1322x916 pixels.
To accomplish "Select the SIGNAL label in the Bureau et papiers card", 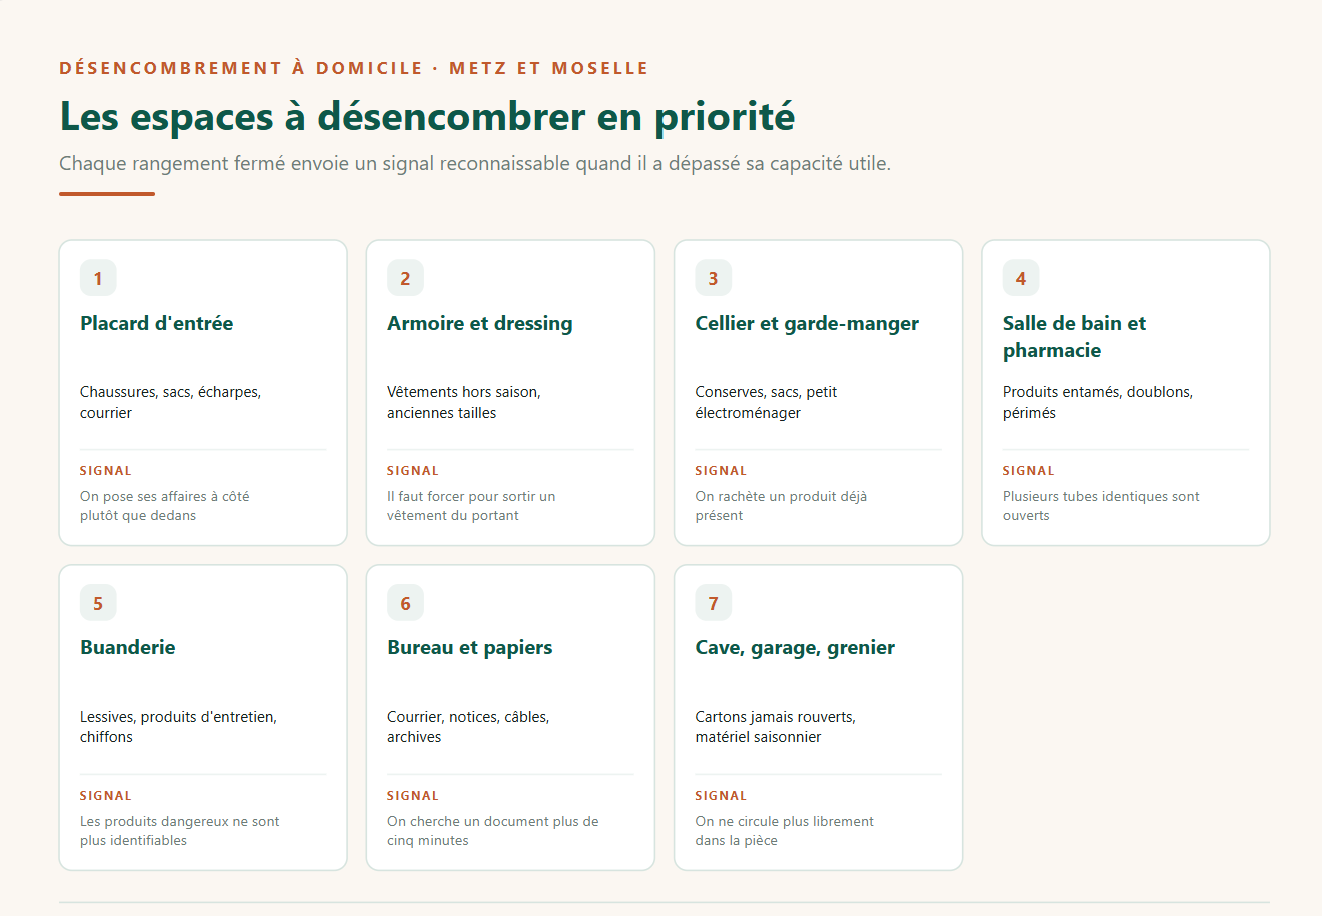I will point(413,796).
